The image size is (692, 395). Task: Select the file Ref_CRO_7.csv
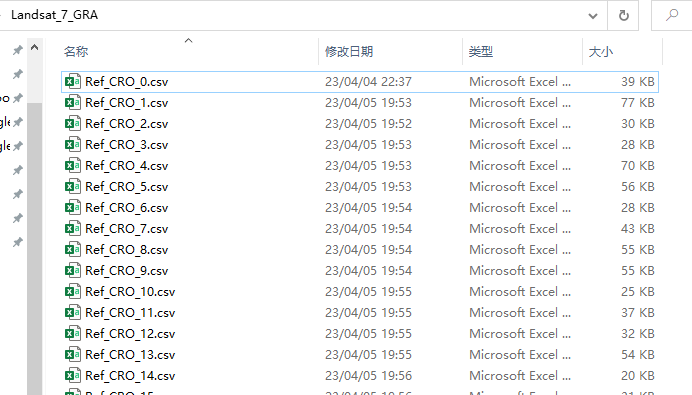click(360, 229)
